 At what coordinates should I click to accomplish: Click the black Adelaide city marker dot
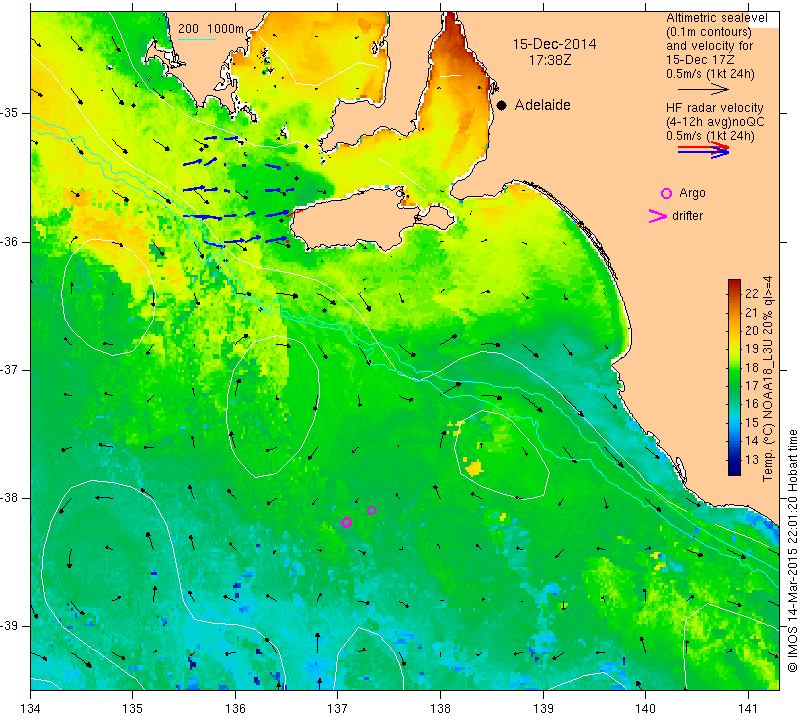point(502,105)
